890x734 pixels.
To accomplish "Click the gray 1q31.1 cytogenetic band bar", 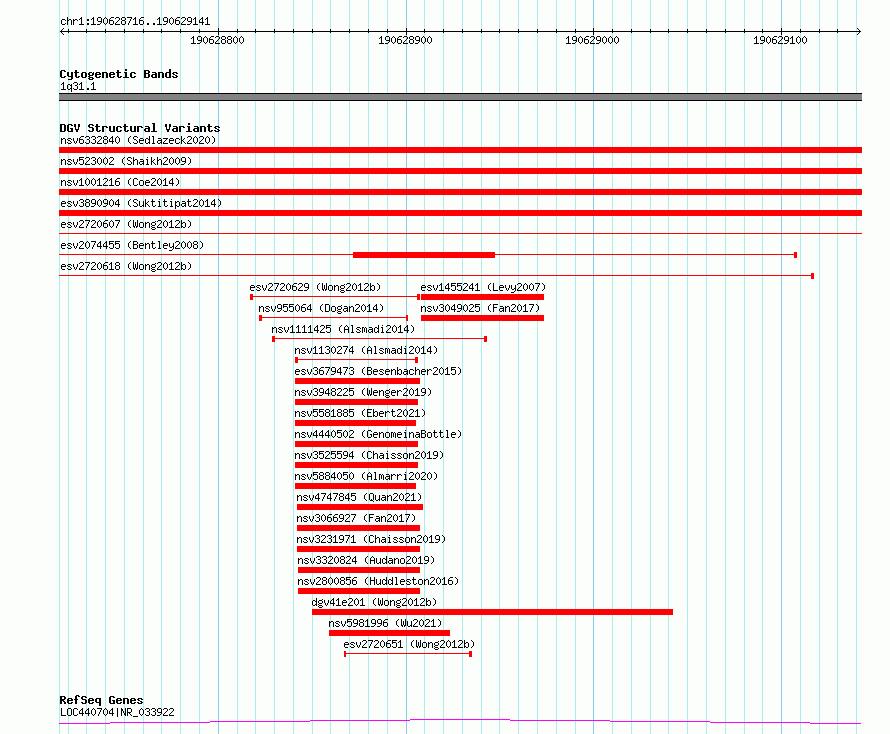I will (x=460, y=97).
